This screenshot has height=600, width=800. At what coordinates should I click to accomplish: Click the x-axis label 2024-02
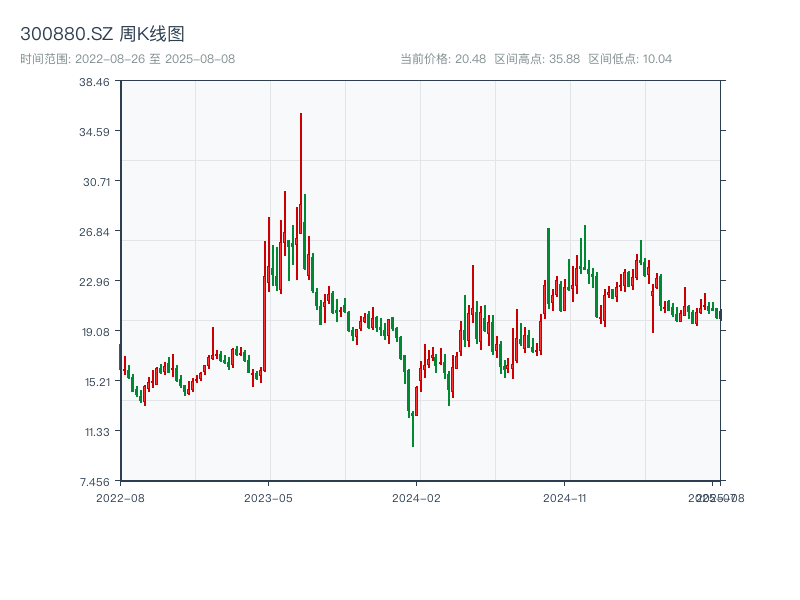pyautogui.click(x=416, y=498)
